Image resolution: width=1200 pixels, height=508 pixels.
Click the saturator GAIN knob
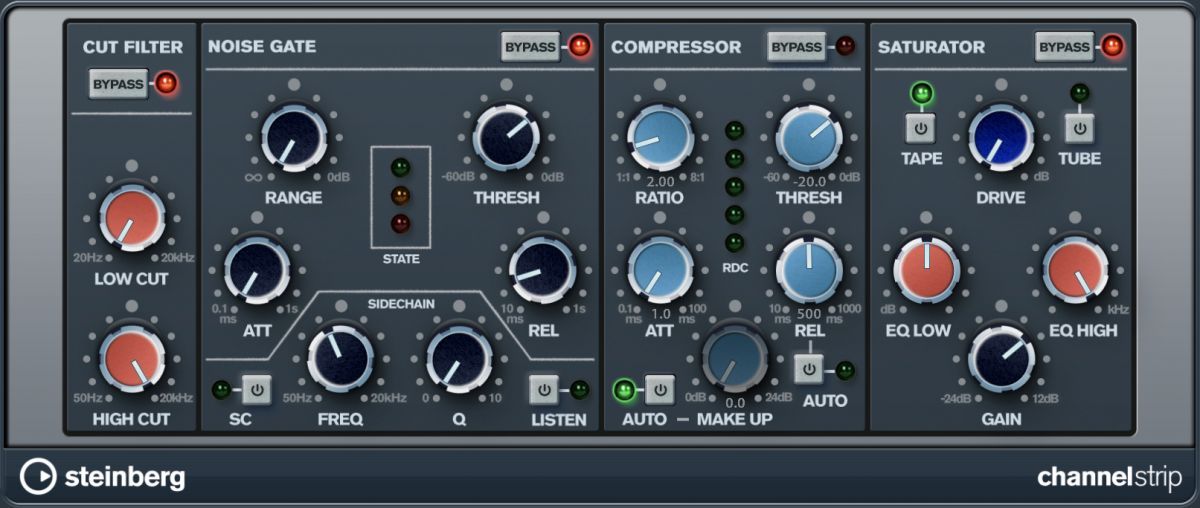pos(1001,358)
